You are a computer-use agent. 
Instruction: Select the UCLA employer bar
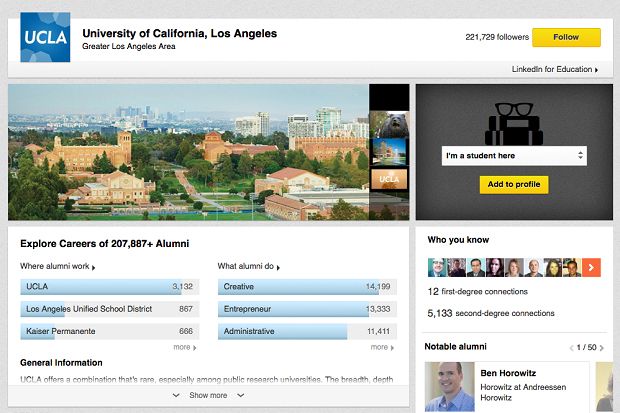pos(110,287)
